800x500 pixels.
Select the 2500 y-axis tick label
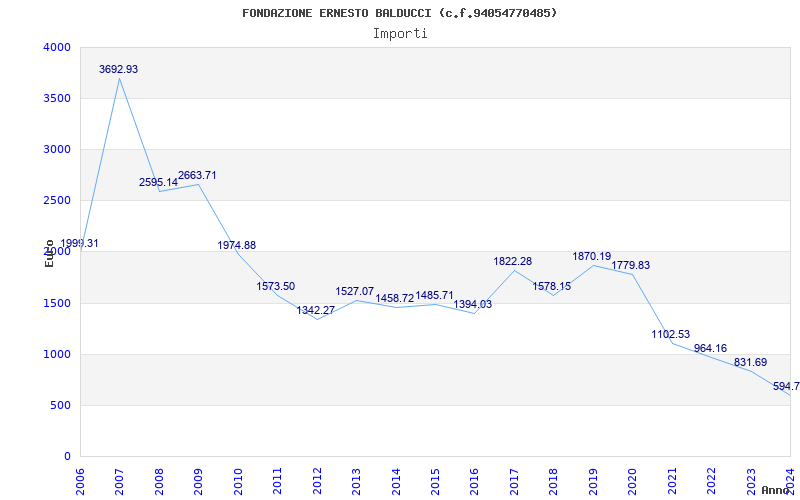(x=57, y=201)
